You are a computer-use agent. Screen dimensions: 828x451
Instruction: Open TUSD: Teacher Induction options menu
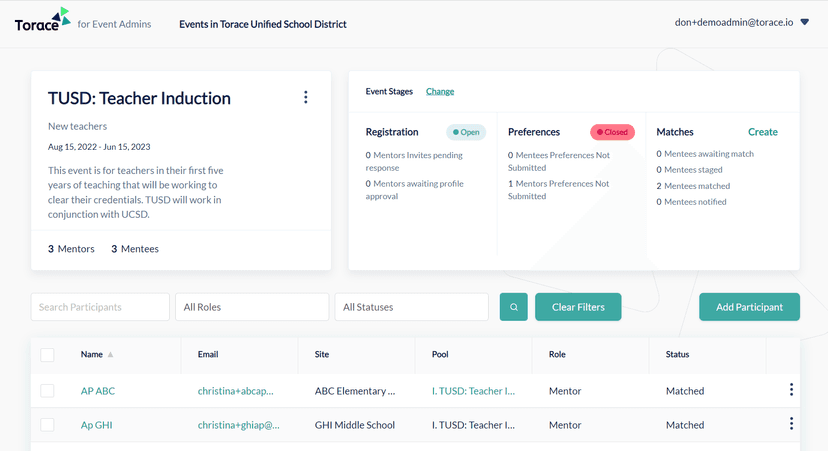[306, 97]
